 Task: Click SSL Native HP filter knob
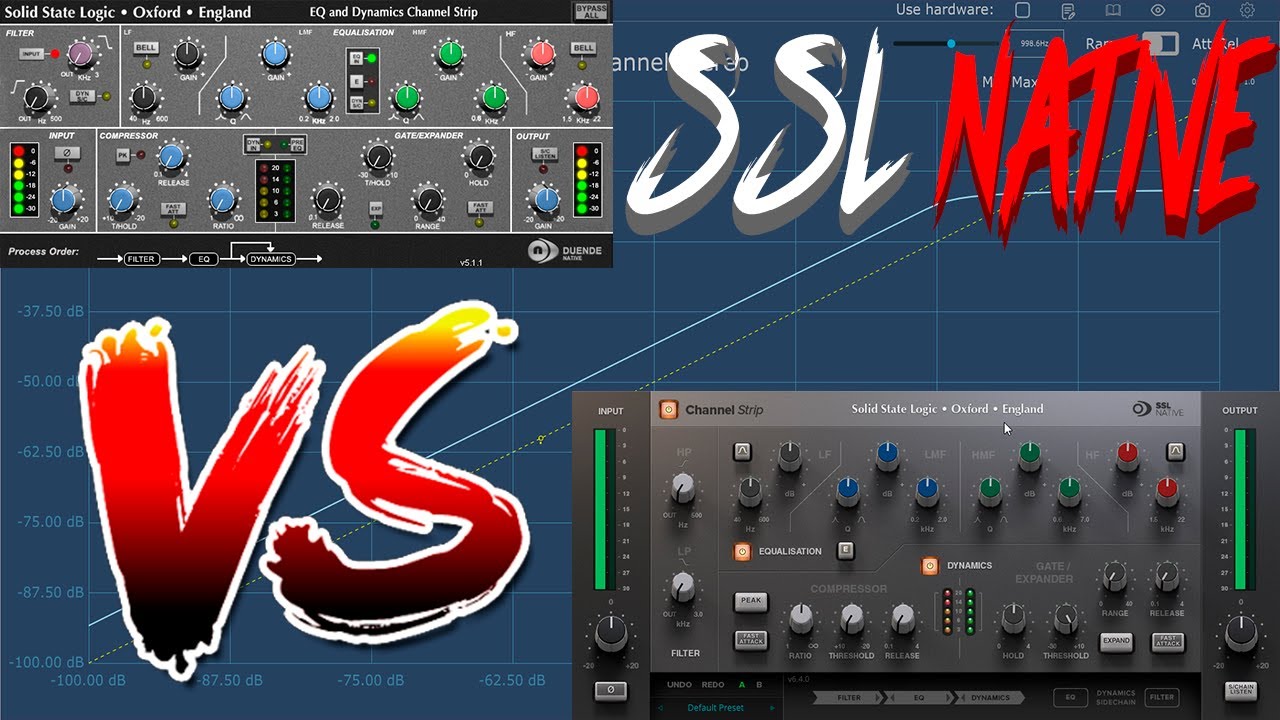tap(684, 488)
